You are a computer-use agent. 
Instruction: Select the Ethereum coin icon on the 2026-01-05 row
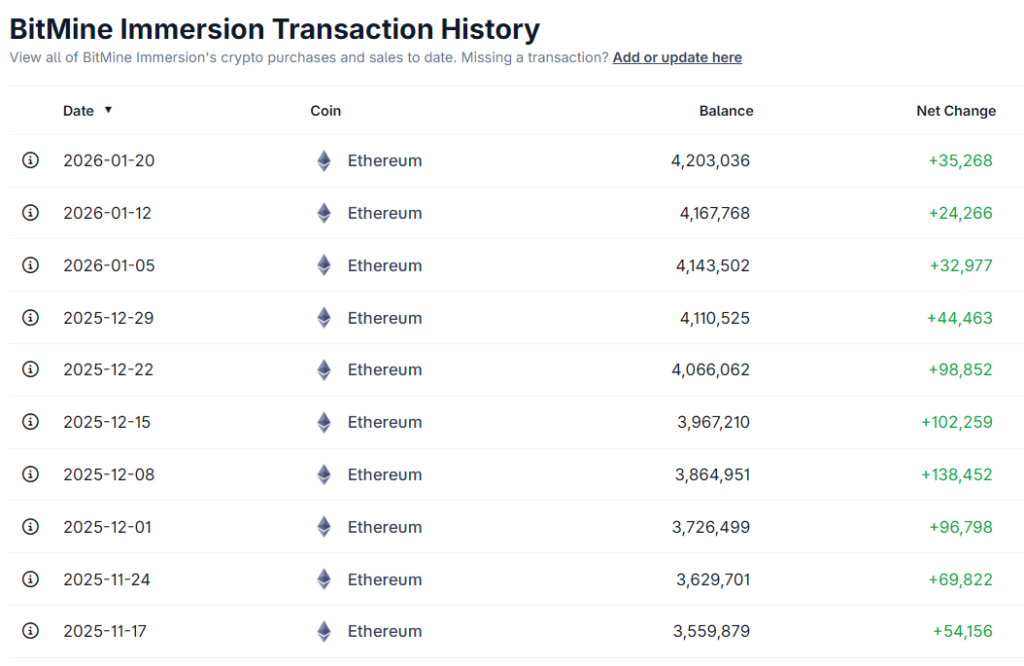tap(323, 265)
